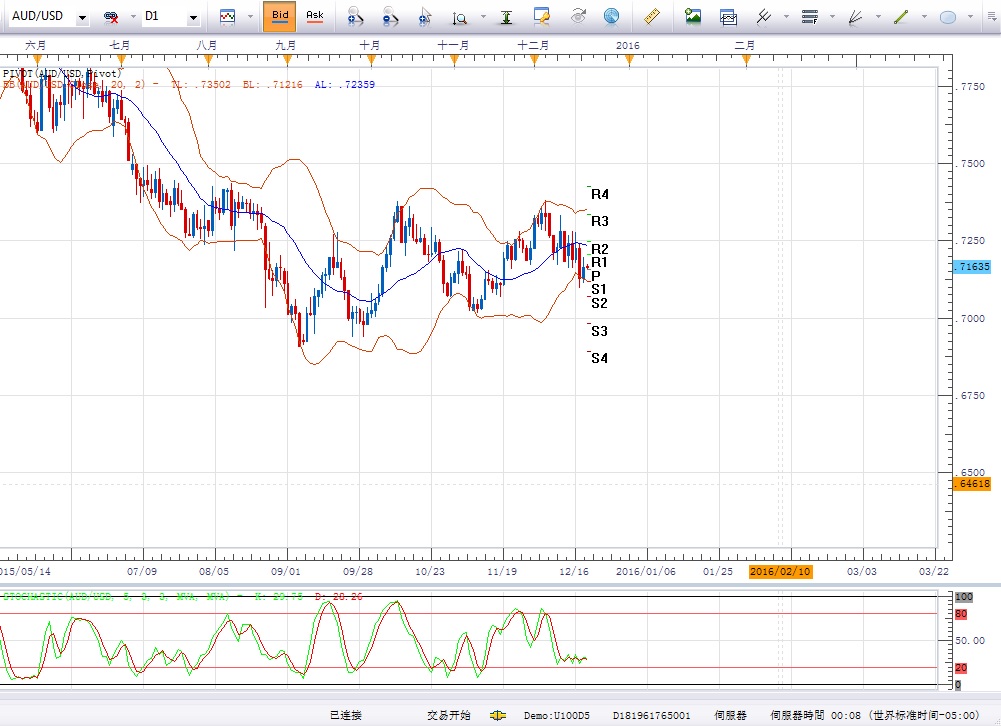The image size is (1001, 726).
Task: Select the ruler measurement tool
Action: [652, 16]
